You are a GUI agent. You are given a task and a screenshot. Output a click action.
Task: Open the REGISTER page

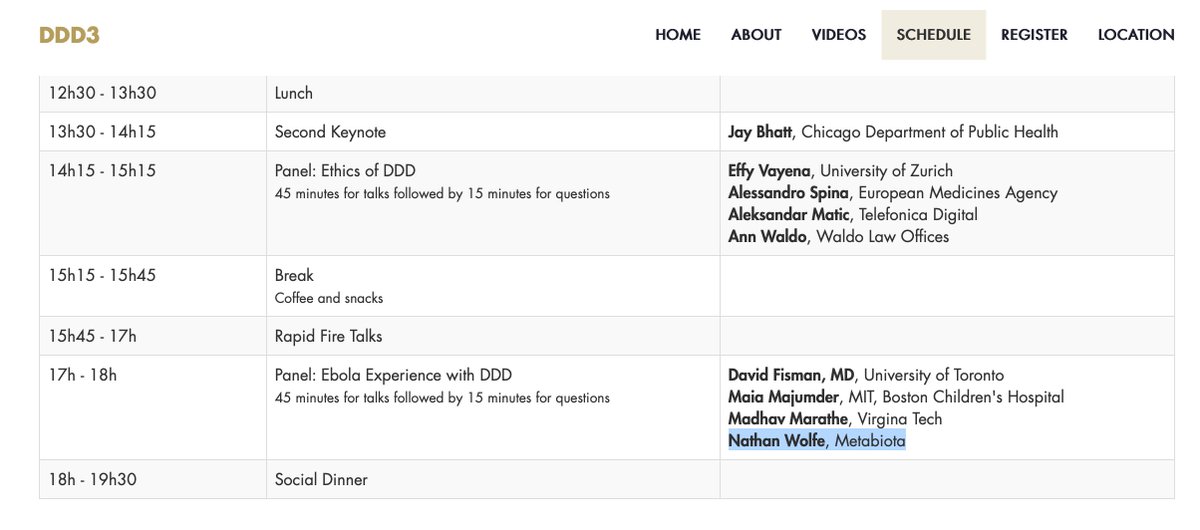pyautogui.click(x=1034, y=35)
